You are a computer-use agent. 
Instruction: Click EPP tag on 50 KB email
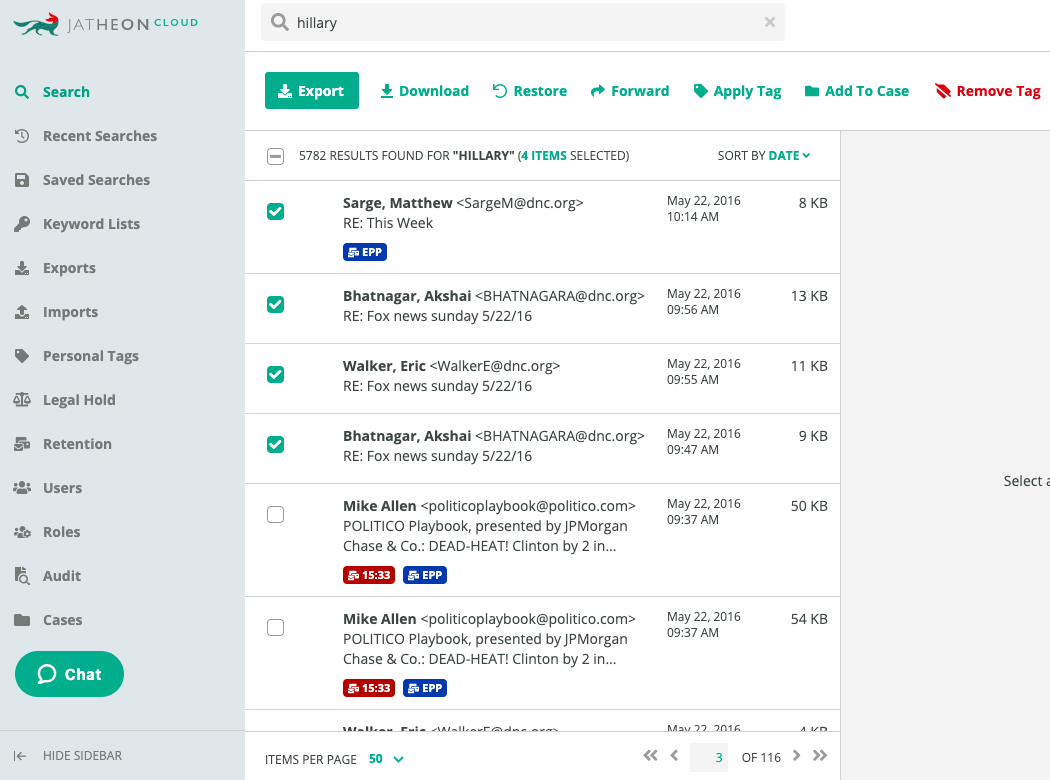[x=425, y=575]
